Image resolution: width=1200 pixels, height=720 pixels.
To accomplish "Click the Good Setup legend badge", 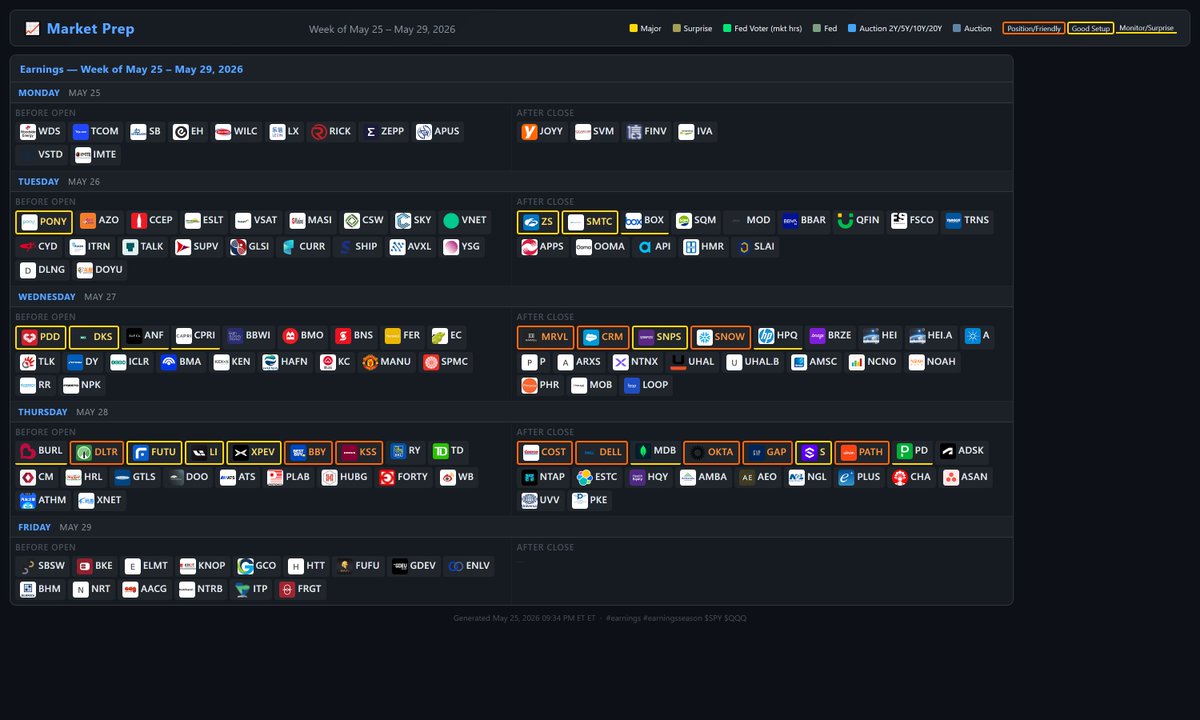I will (x=1090, y=29).
